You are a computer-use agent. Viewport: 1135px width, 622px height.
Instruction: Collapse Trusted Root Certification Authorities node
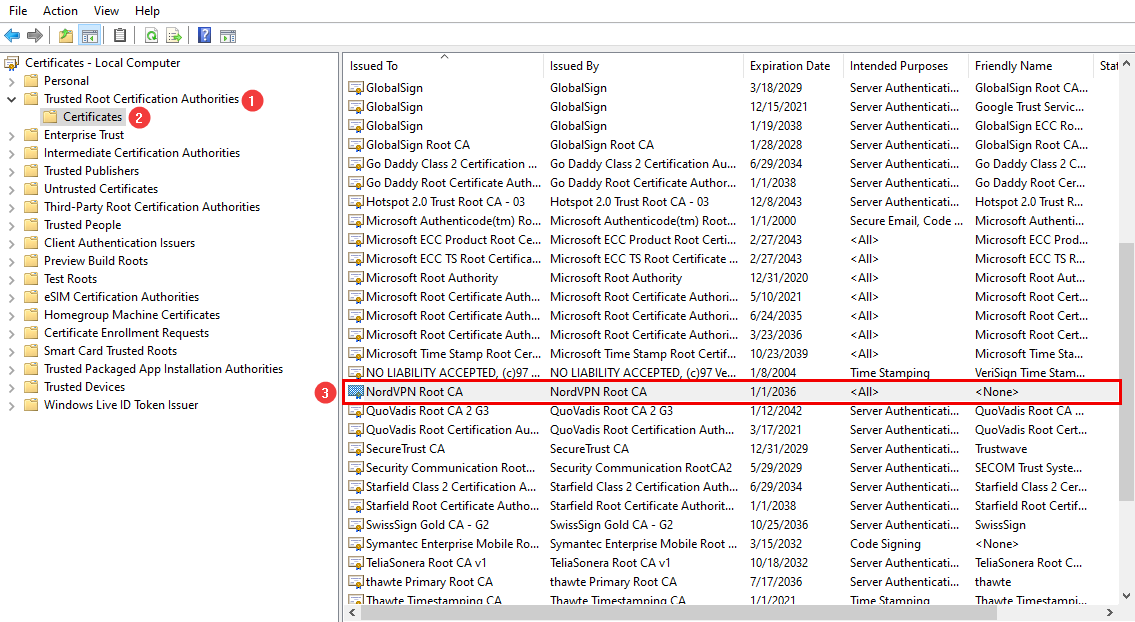click(12, 99)
